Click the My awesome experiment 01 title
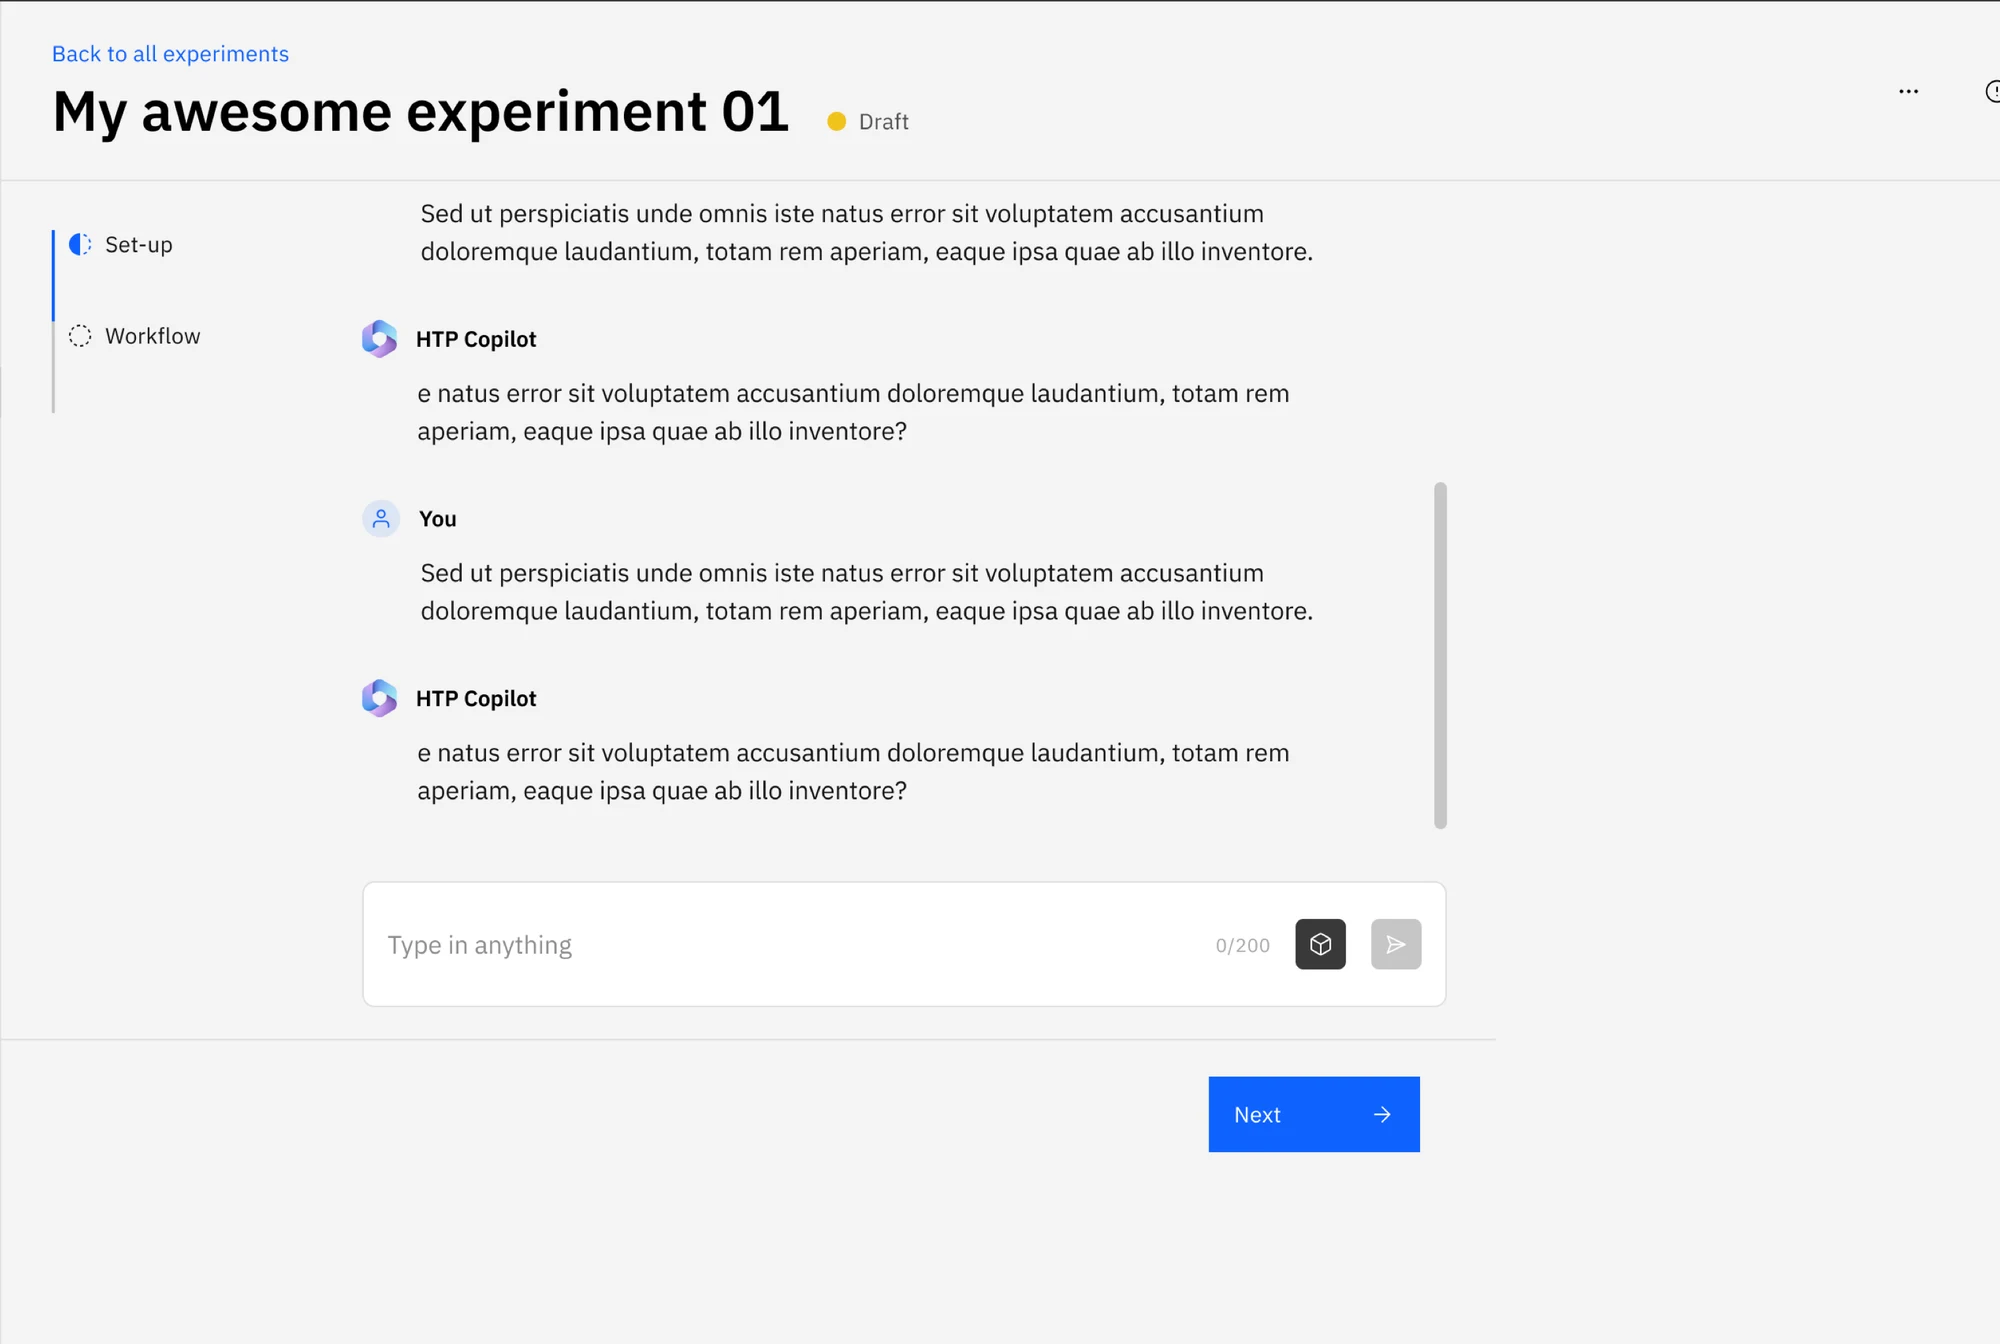Image resolution: width=2000 pixels, height=1344 pixels. pos(421,111)
